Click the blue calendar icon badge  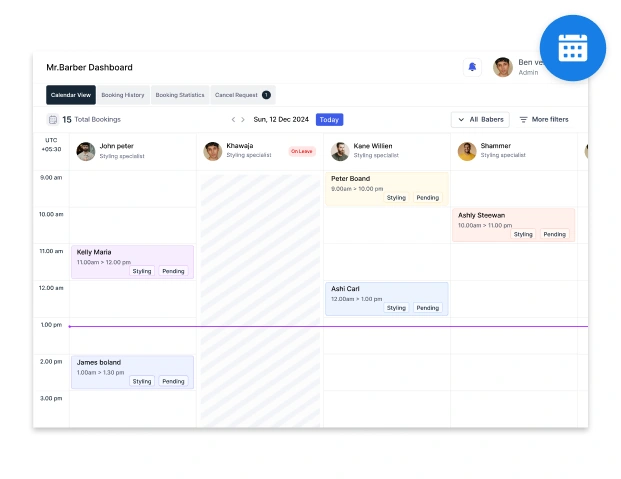pos(572,49)
